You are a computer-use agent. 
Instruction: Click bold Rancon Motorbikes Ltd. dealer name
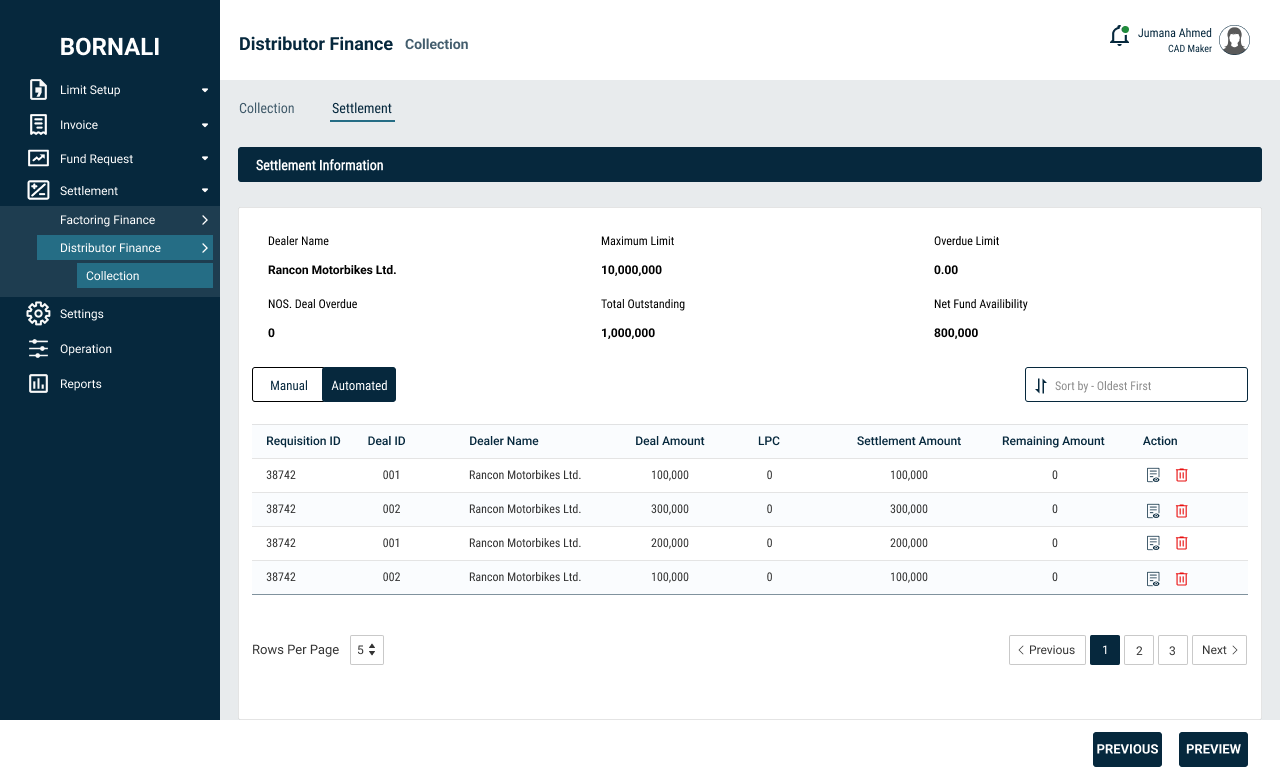pos(332,270)
